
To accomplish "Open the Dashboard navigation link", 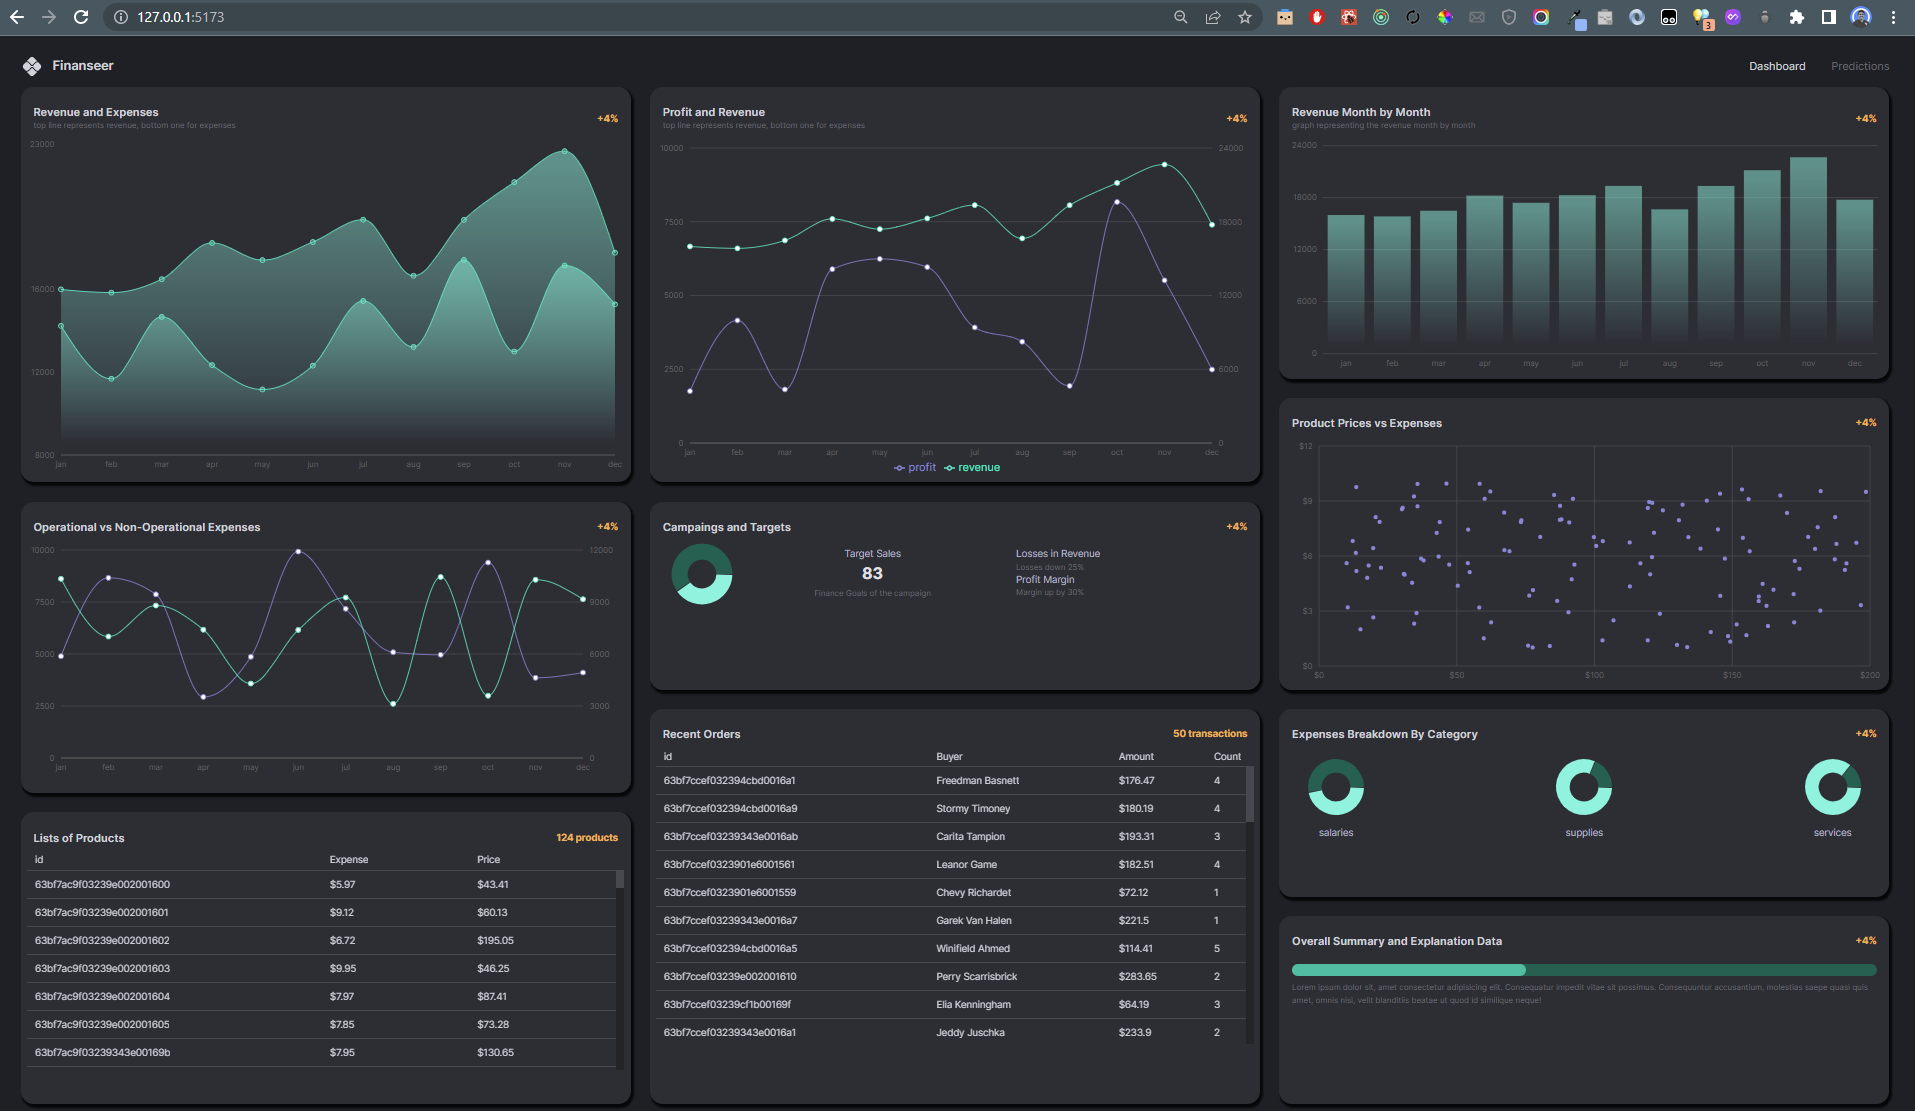I will [1777, 66].
